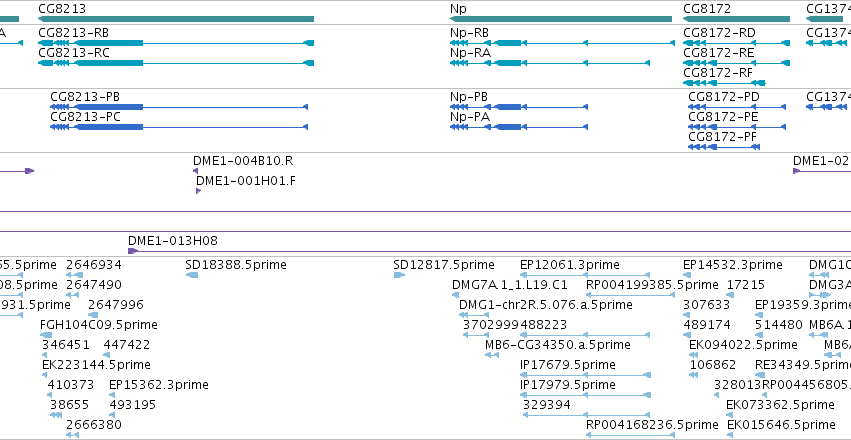This screenshot has width=851, height=440.
Task: Click the CG8172-PE protein label
Action: 723,117
